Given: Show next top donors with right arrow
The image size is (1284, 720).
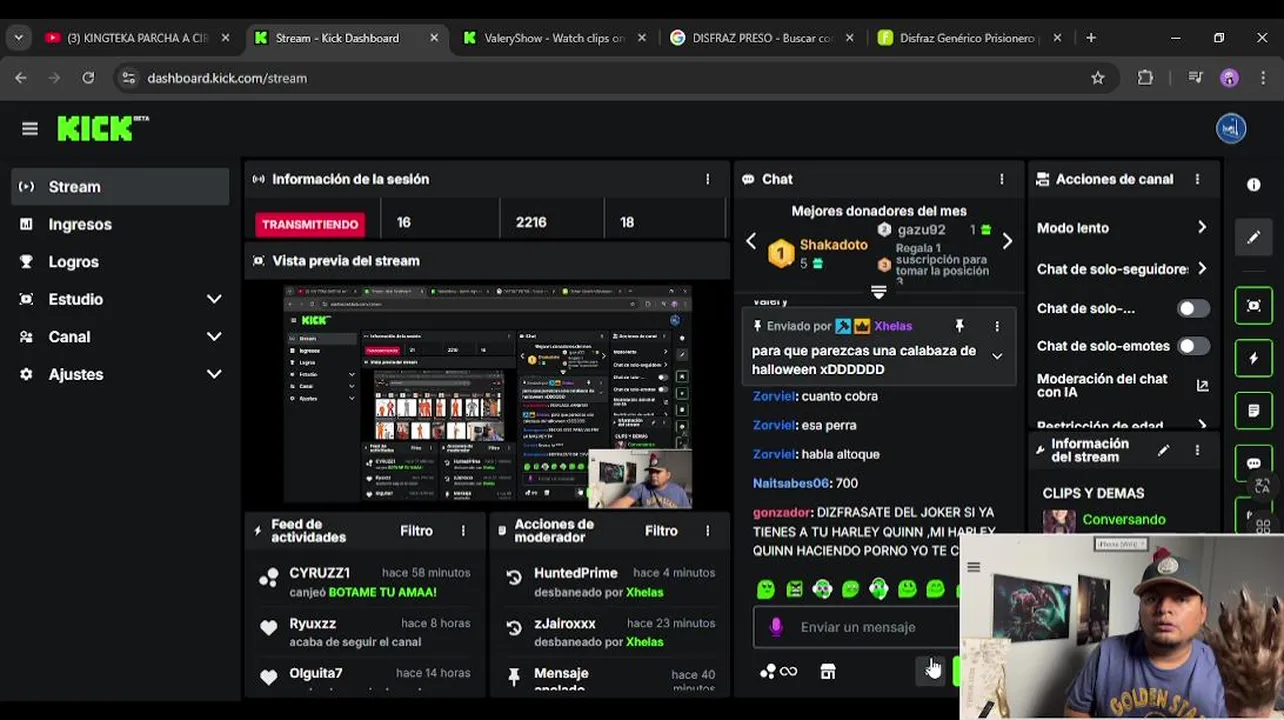Looking at the screenshot, I should click(x=1007, y=241).
